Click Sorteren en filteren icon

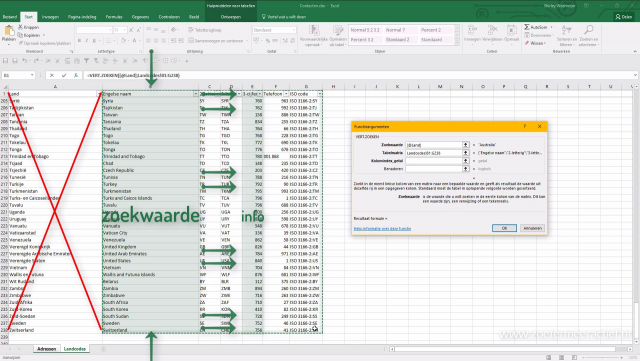click(x=567, y=29)
